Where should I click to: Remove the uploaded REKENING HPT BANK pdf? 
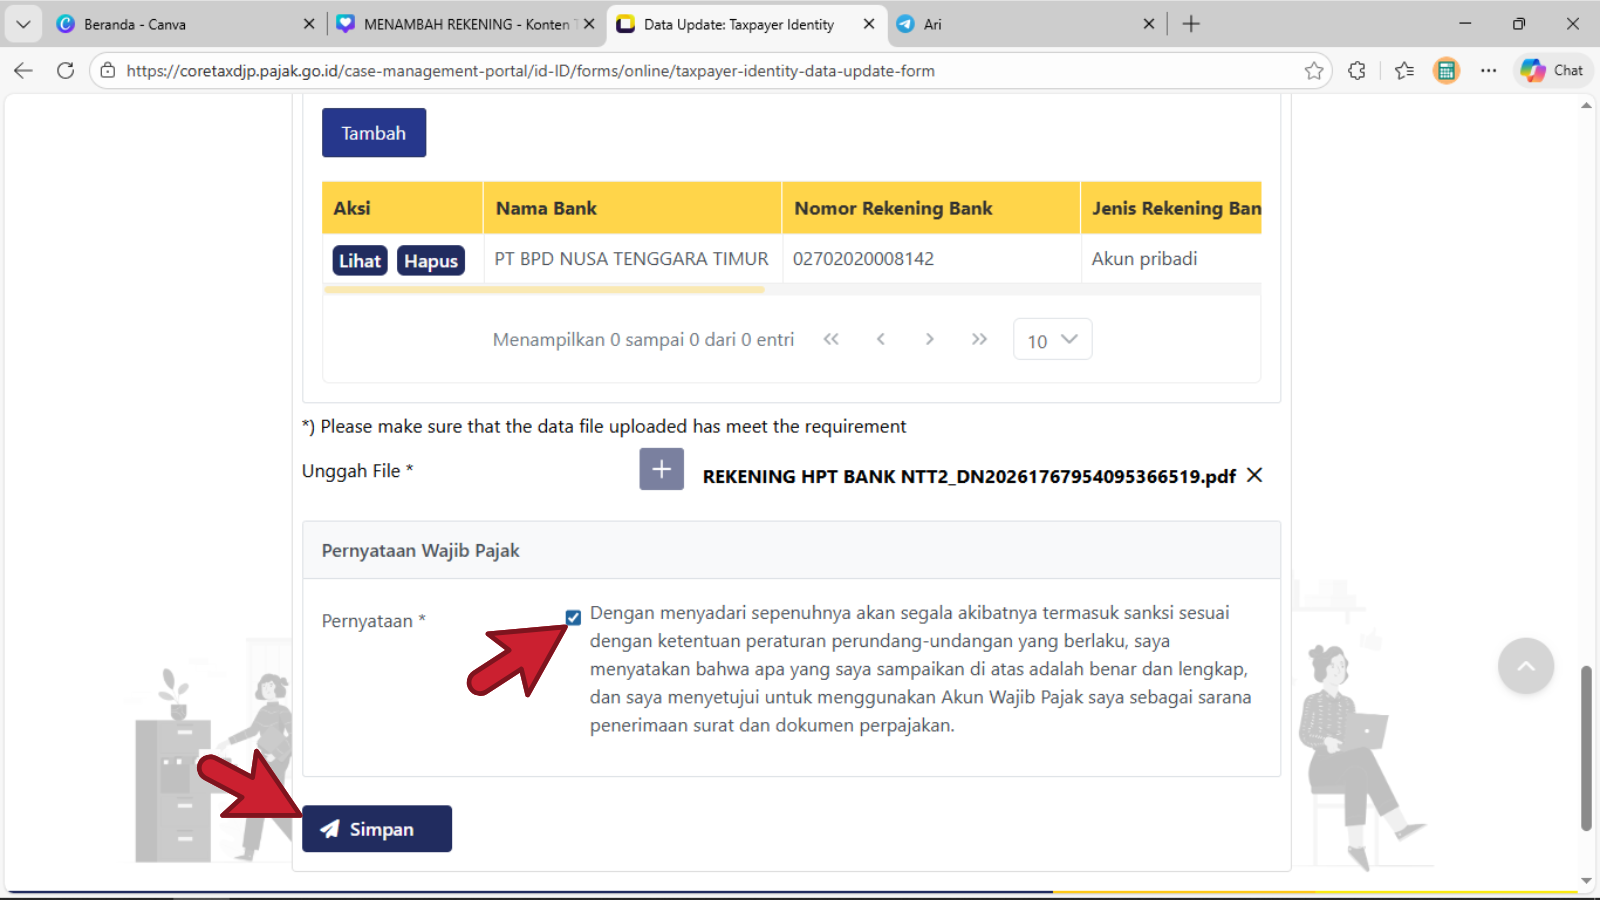[x=1254, y=475]
